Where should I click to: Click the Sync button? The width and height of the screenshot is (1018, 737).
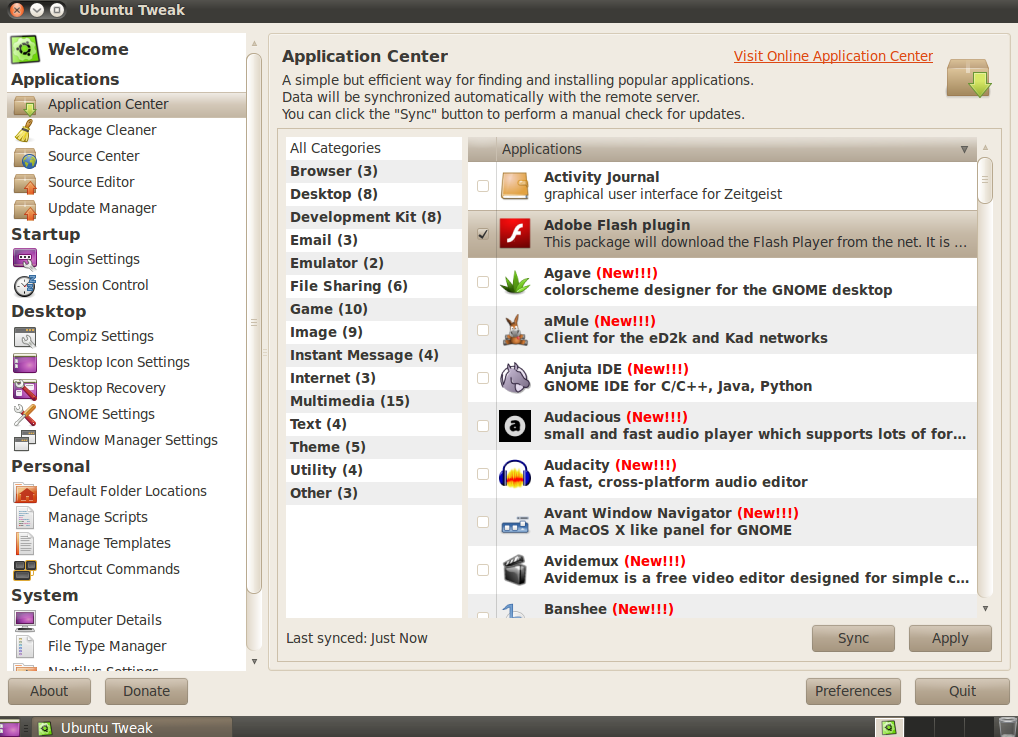tap(853, 638)
